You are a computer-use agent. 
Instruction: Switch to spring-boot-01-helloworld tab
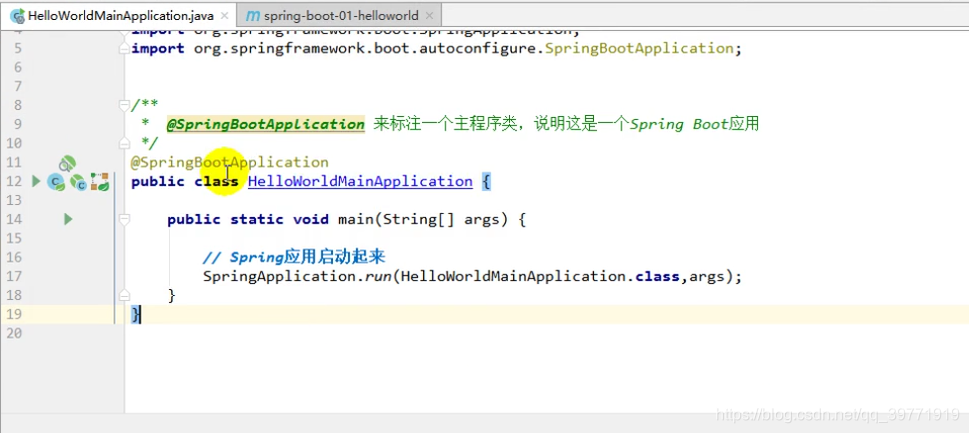click(339, 15)
